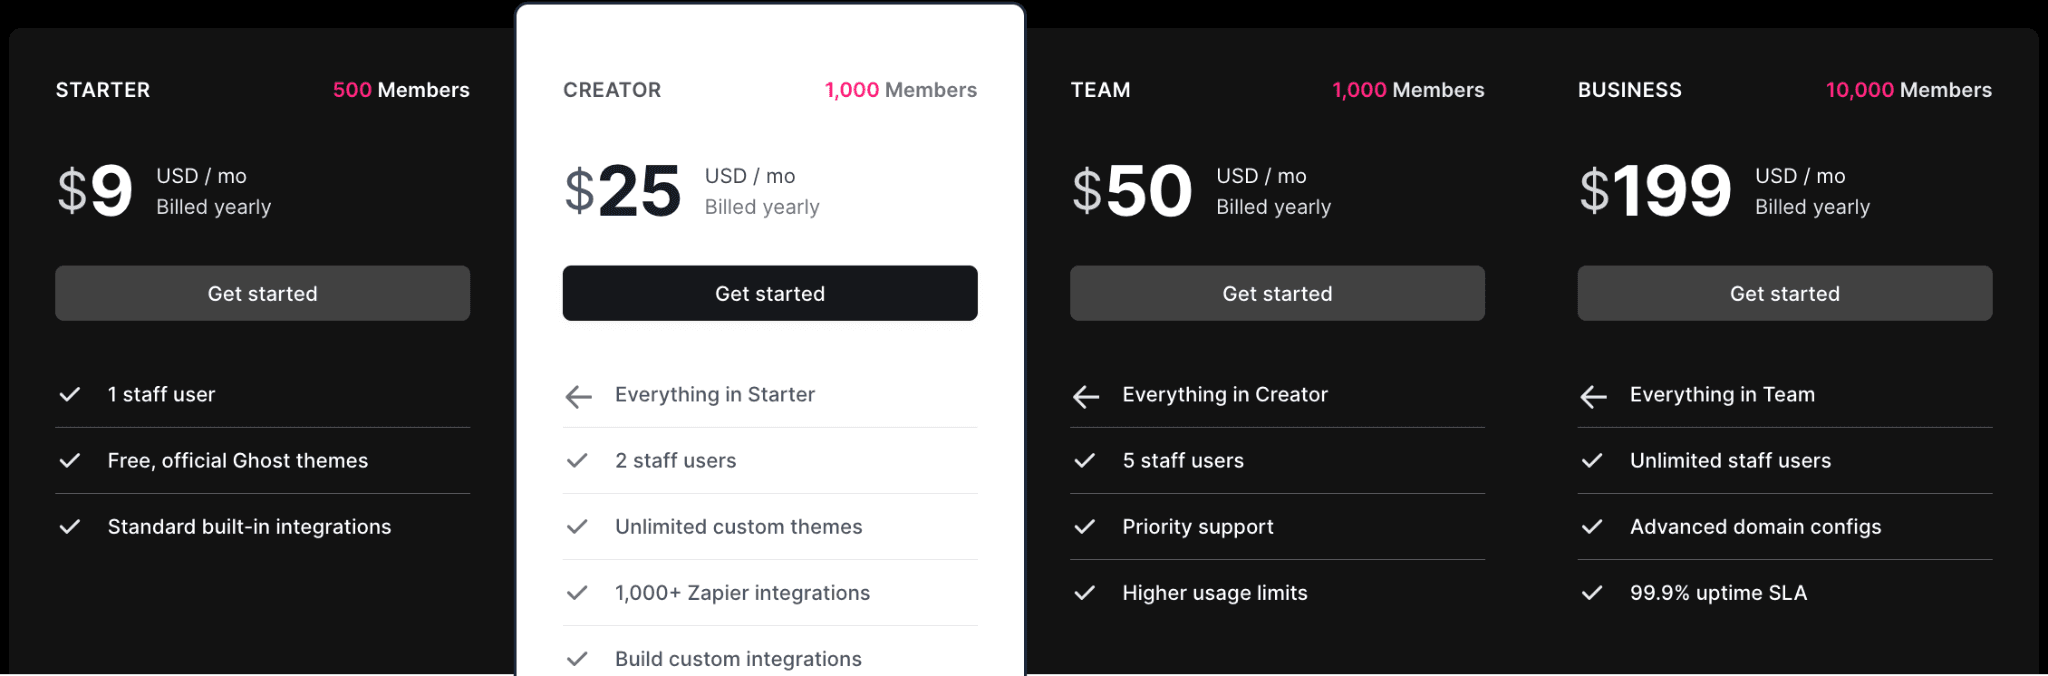Click the arrow icon beside Everything in Starter
The image size is (2048, 676).
pyautogui.click(x=578, y=397)
